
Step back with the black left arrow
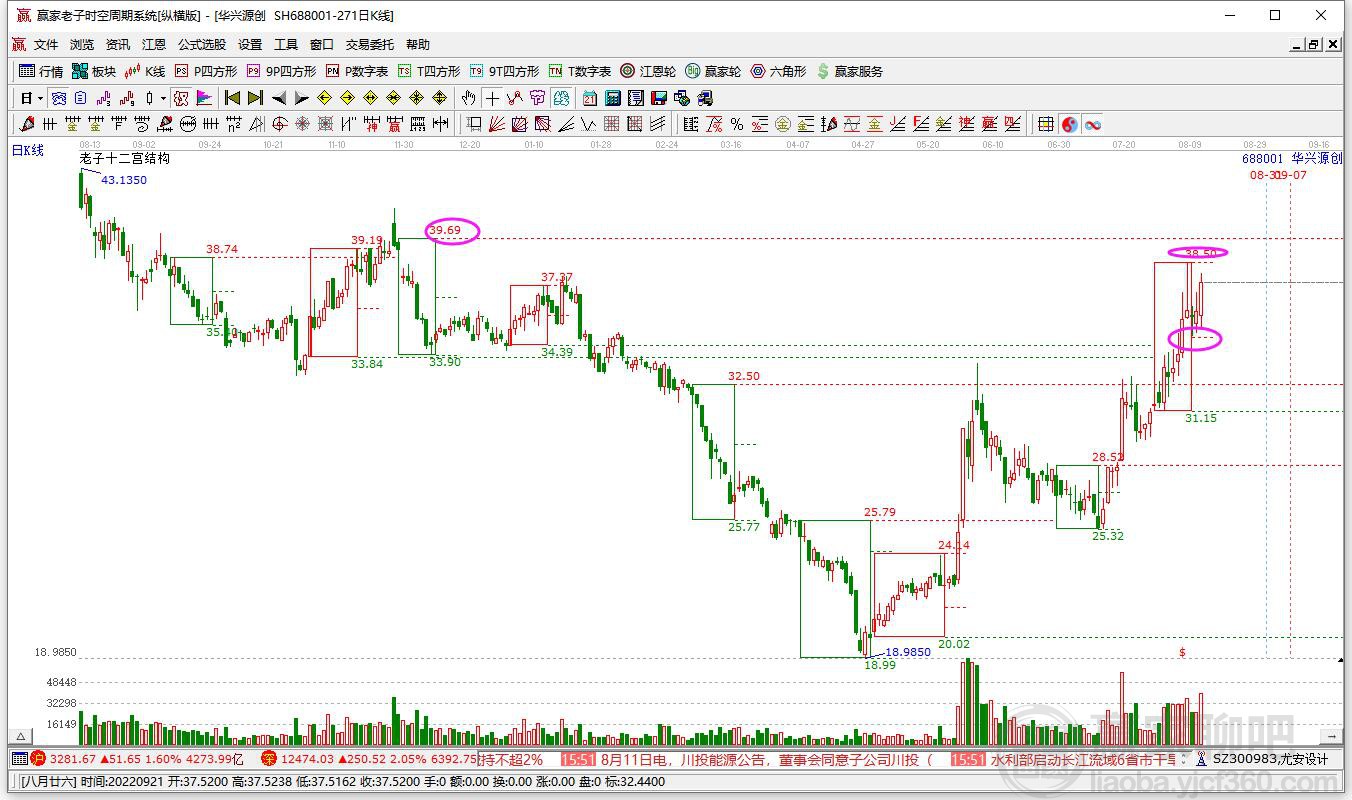[x=279, y=98]
